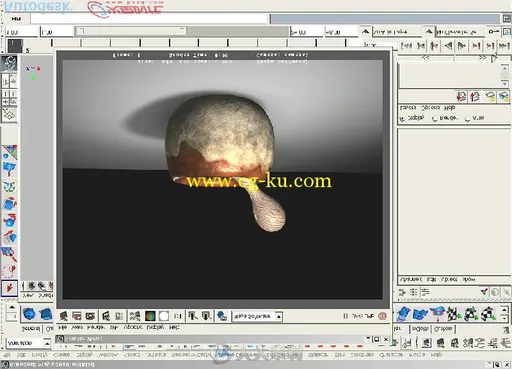Toggle the Pause IPR button in Render View

point(345,316)
